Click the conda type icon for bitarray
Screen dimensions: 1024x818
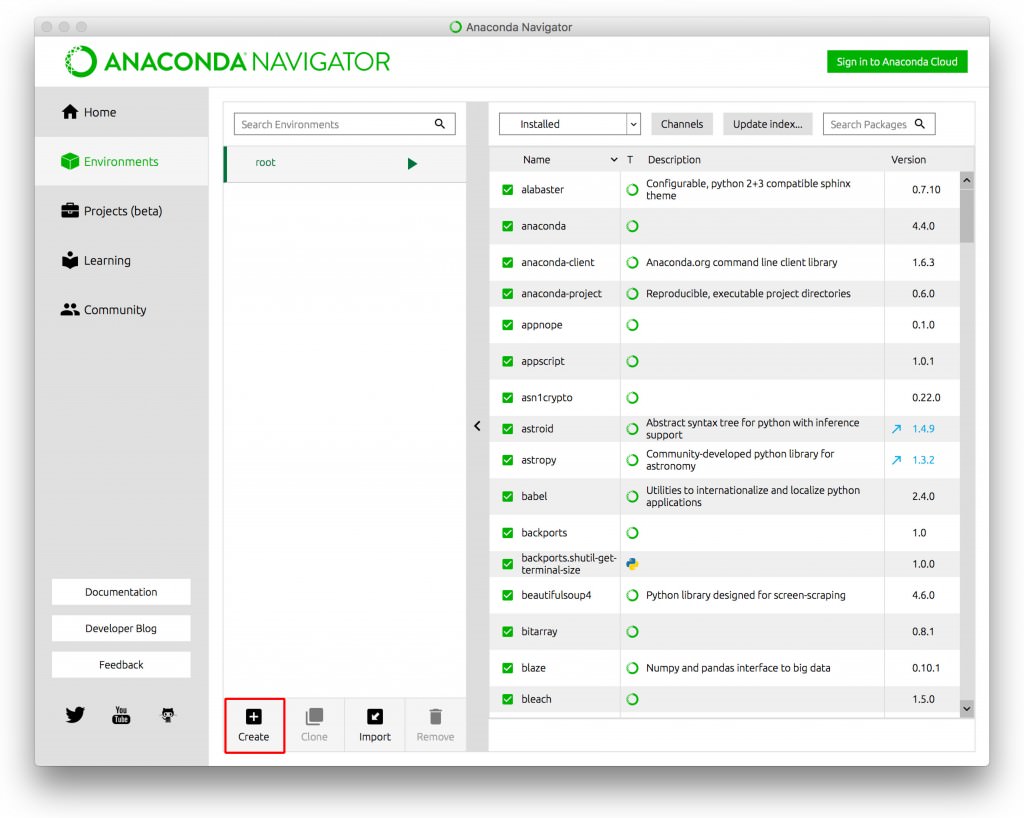632,632
